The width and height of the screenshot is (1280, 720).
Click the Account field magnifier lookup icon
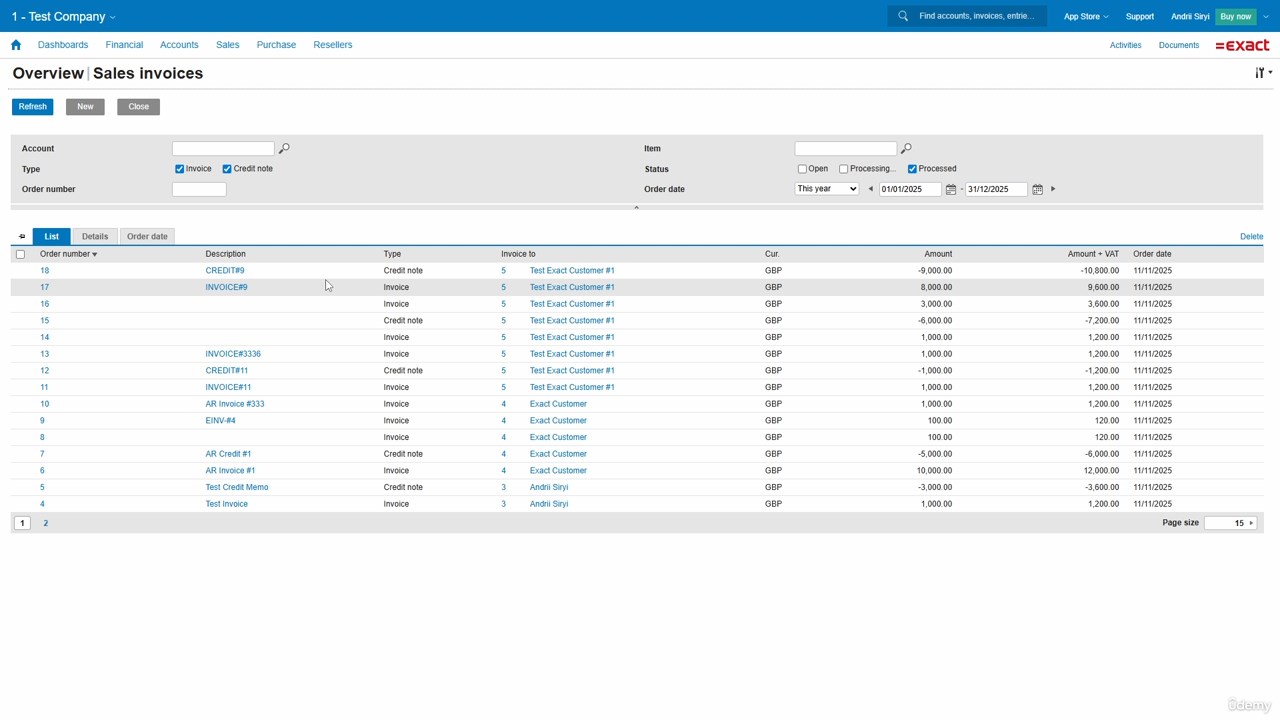click(284, 149)
